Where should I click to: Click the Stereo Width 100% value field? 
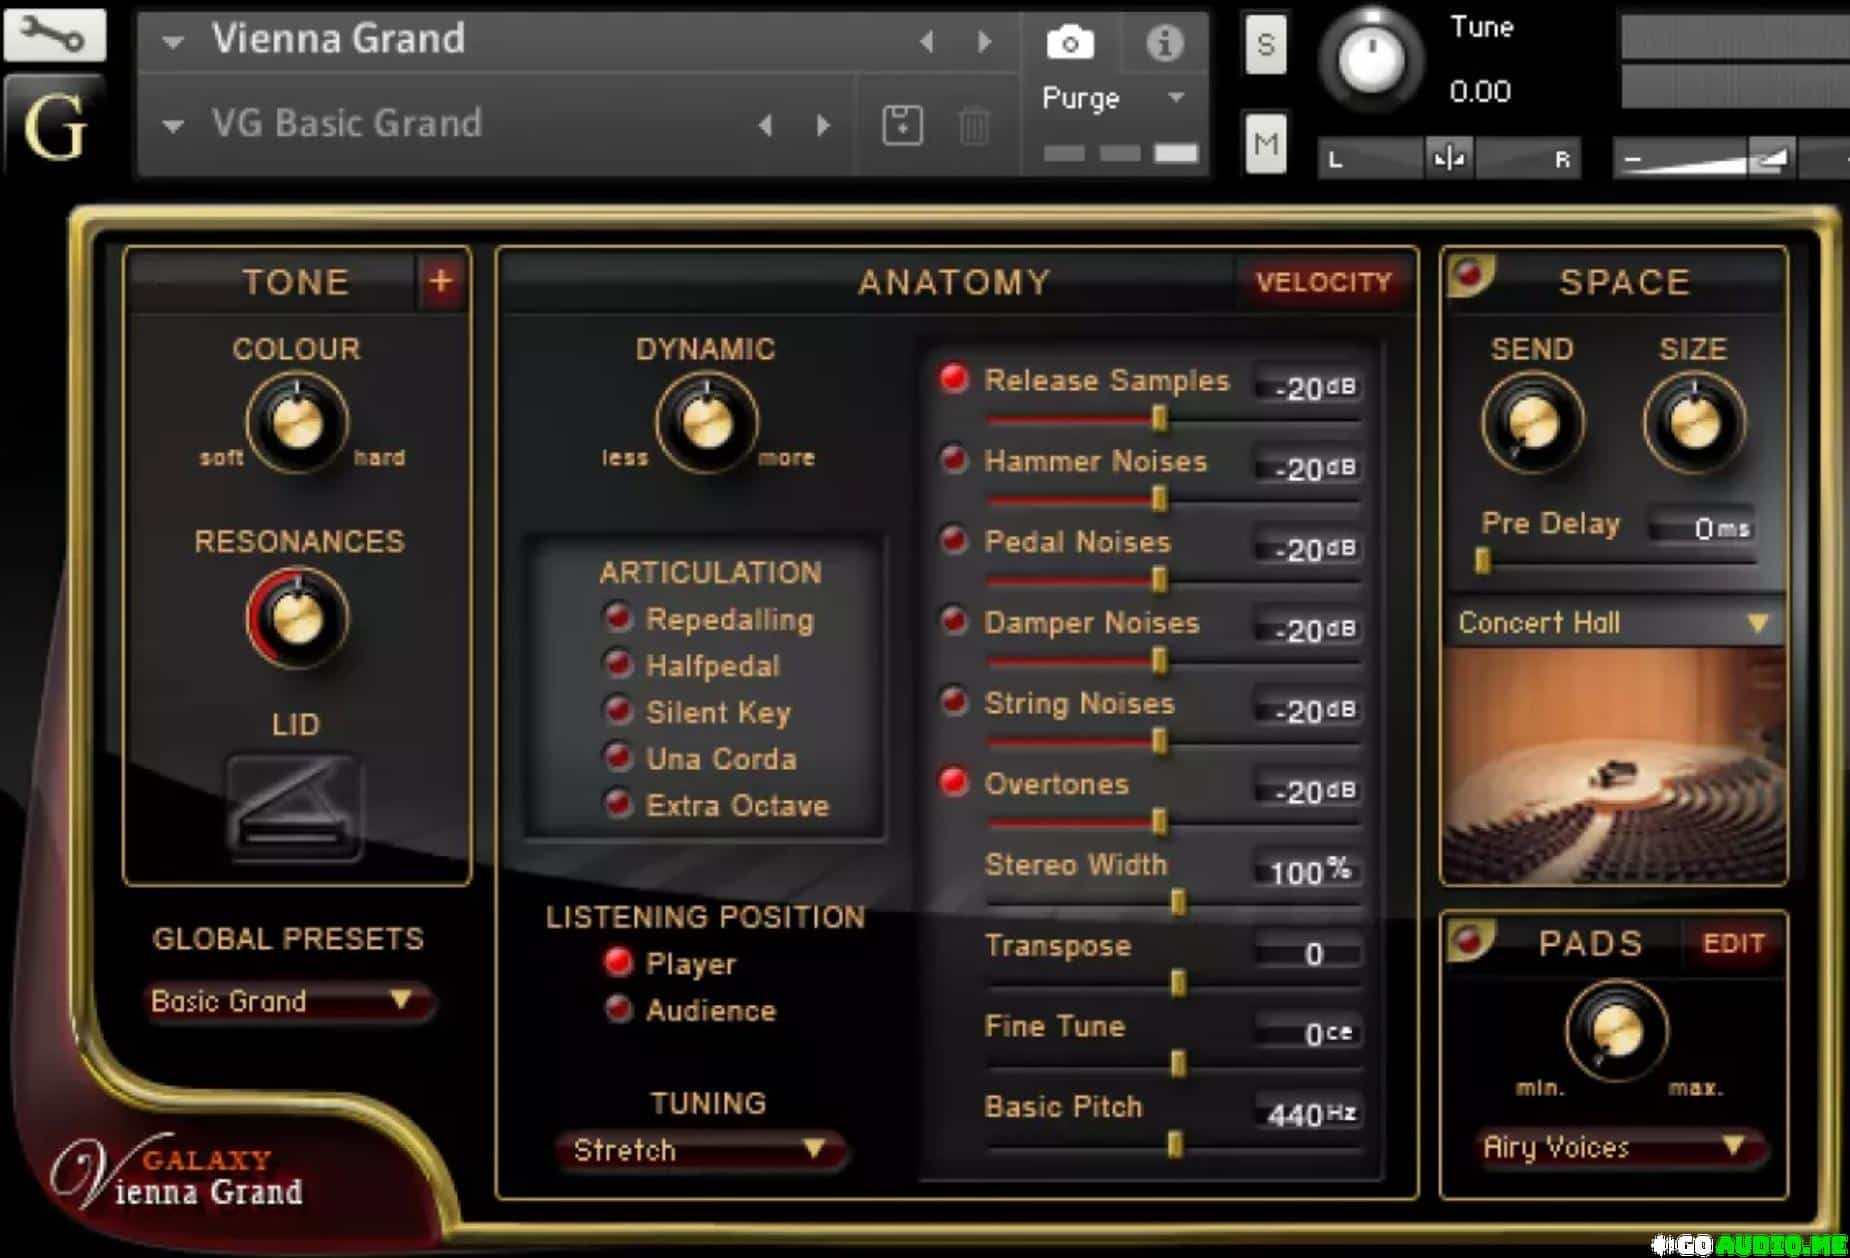pos(1308,871)
